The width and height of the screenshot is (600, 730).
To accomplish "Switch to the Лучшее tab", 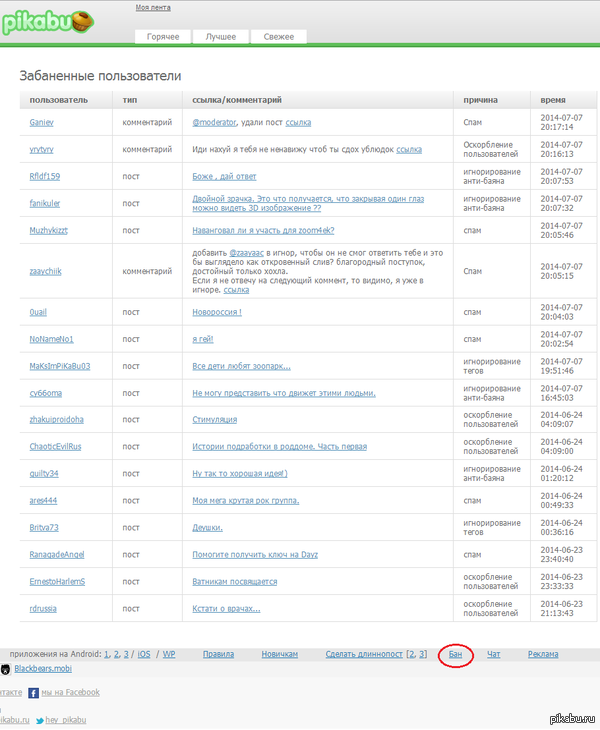I will [221, 37].
